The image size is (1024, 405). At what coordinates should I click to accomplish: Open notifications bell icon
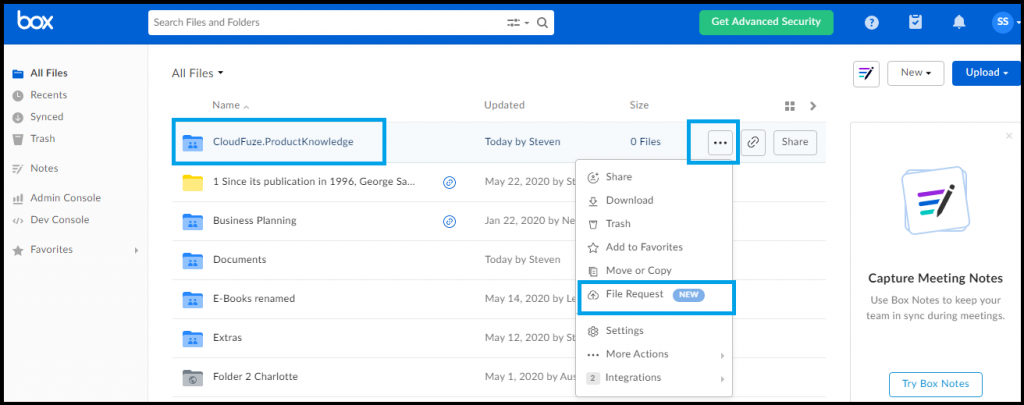(959, 22)
